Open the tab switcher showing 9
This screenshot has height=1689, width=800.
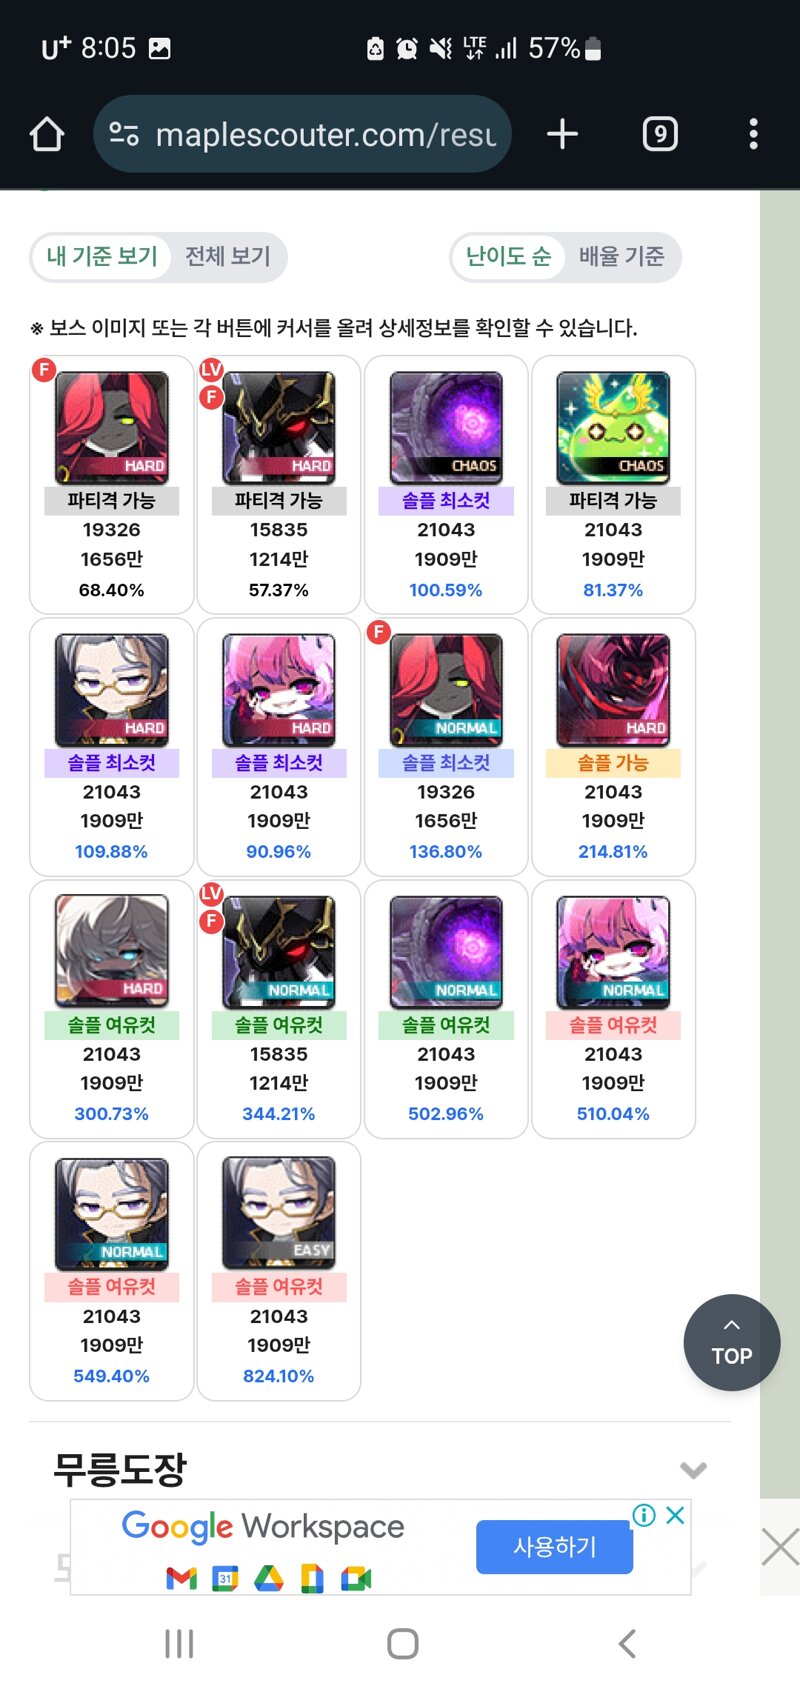(x=660, y=134)
